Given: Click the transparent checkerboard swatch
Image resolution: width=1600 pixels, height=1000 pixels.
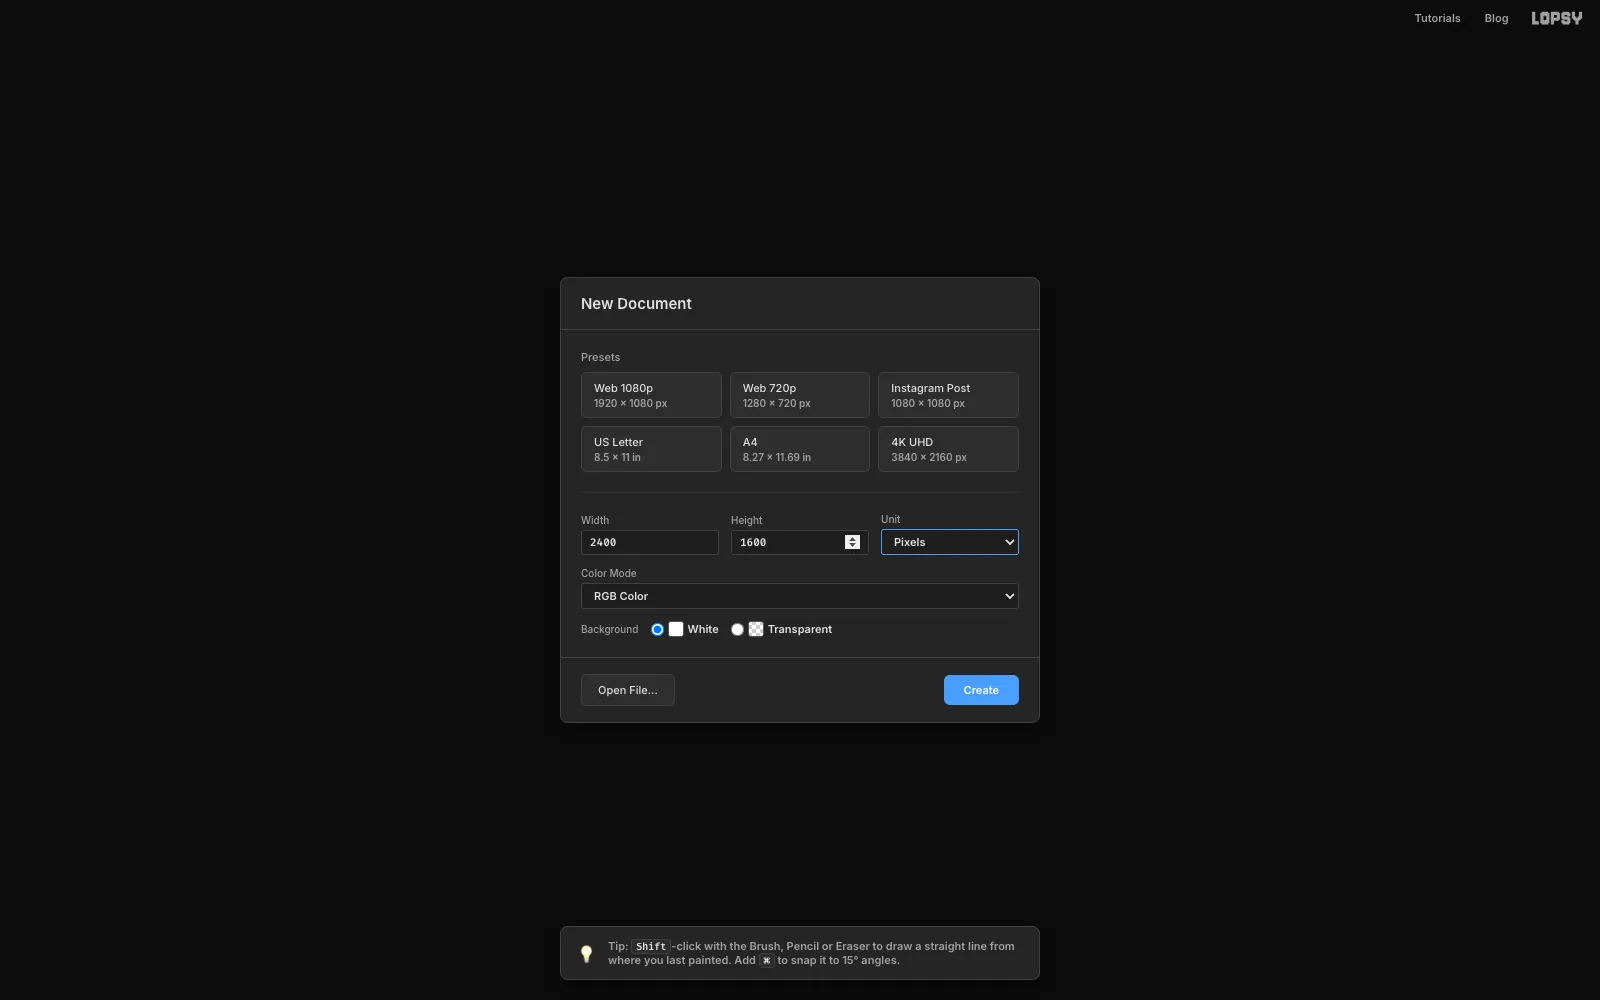Looking at the screenshot, I should [x=756, y=629].
